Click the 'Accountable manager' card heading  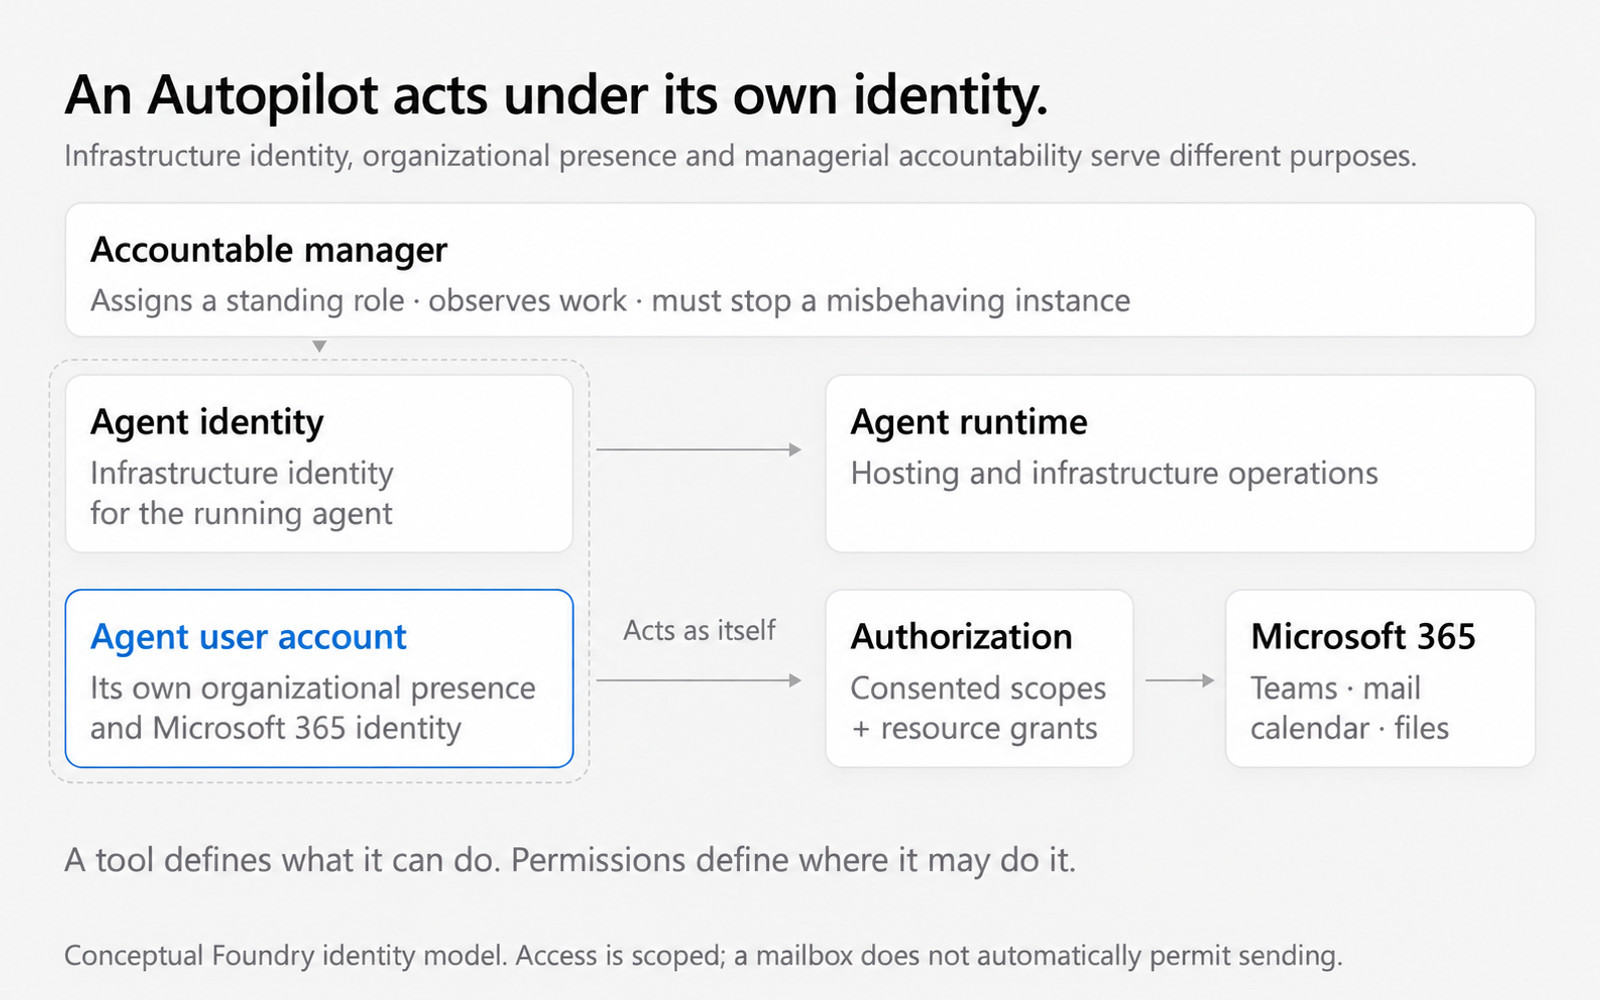[269, 250]
